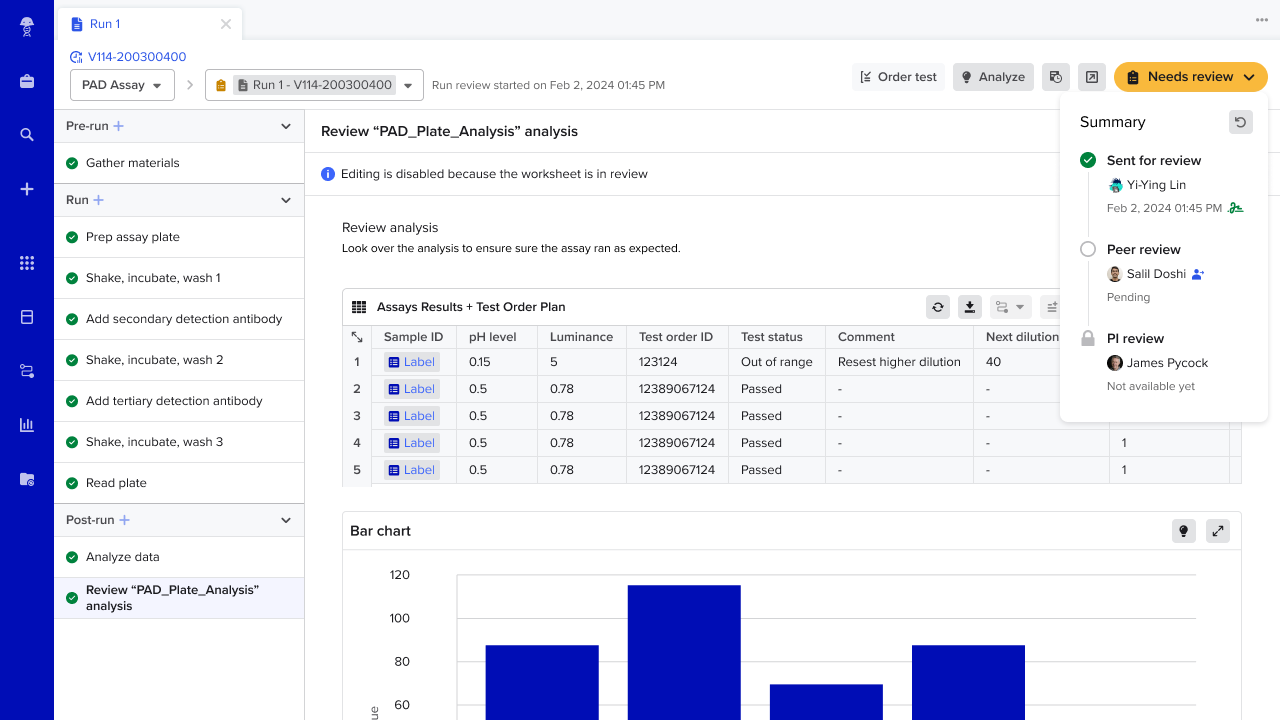The height and width of the screenshot is (720, 1280).
Task: Open the PAD Assay dropdown
Action: coord(122,85)
